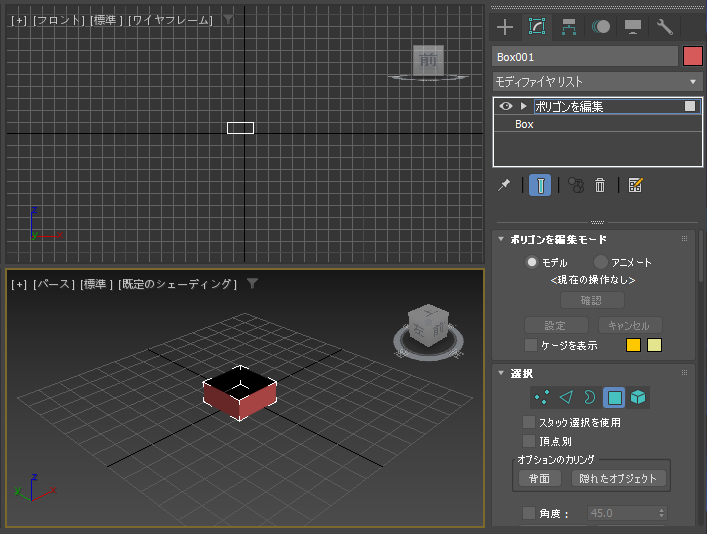
Task: Click the 選択 rollout grip dots
Action: (x=684, y=373)
